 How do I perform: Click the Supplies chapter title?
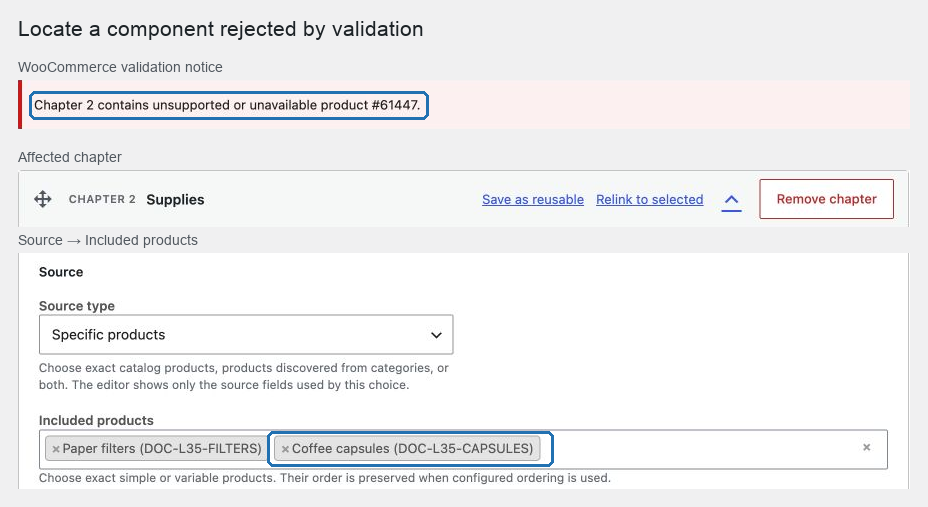(175, 200)
